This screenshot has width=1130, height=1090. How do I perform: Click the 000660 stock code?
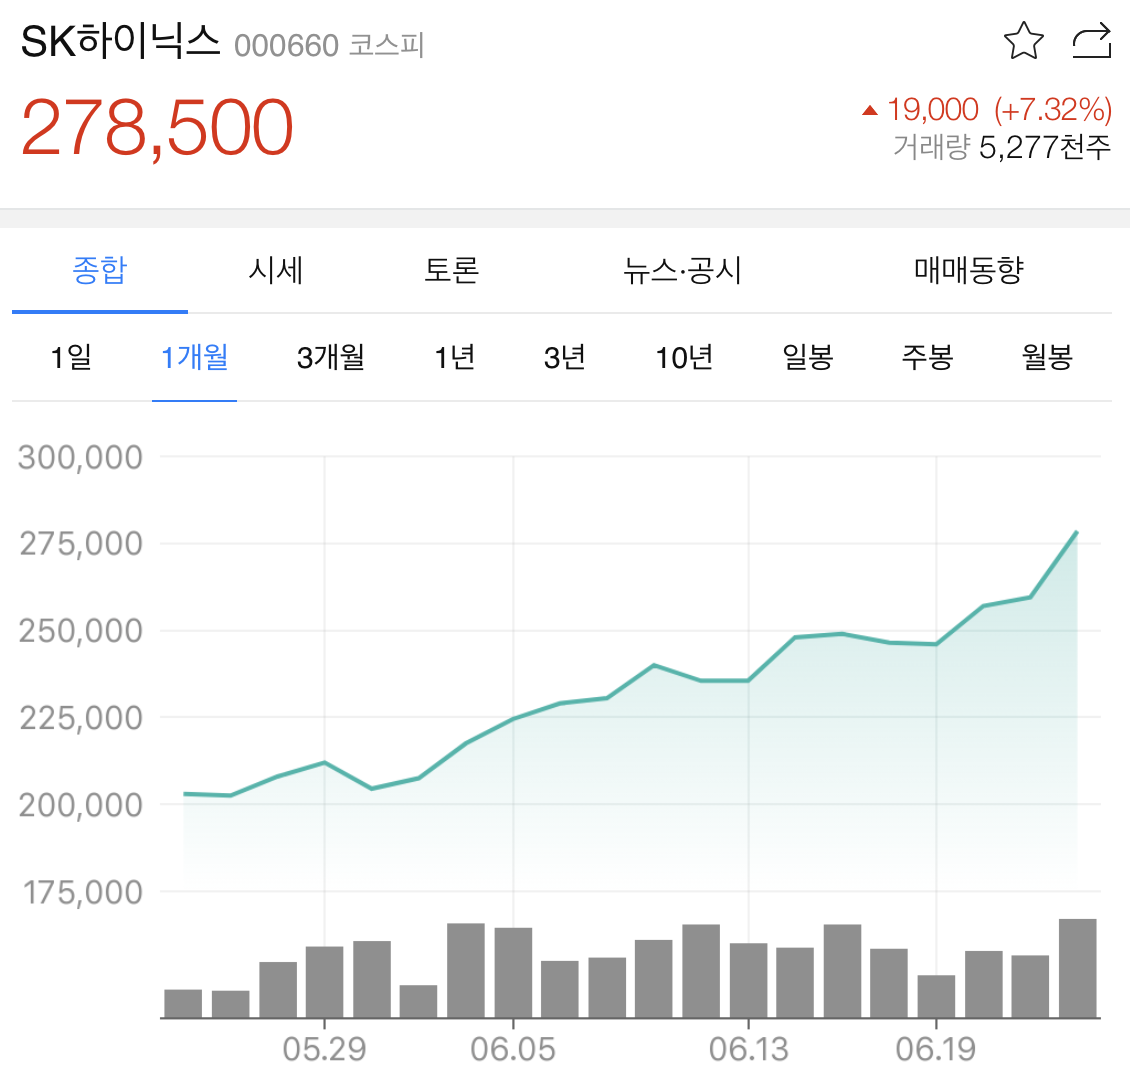pyautogui.click(x=286, y=46)
